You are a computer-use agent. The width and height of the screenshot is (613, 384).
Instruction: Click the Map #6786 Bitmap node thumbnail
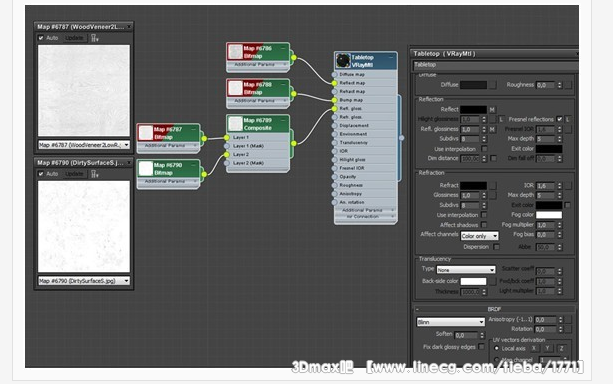pyautogui.click(x=235, y=52)
